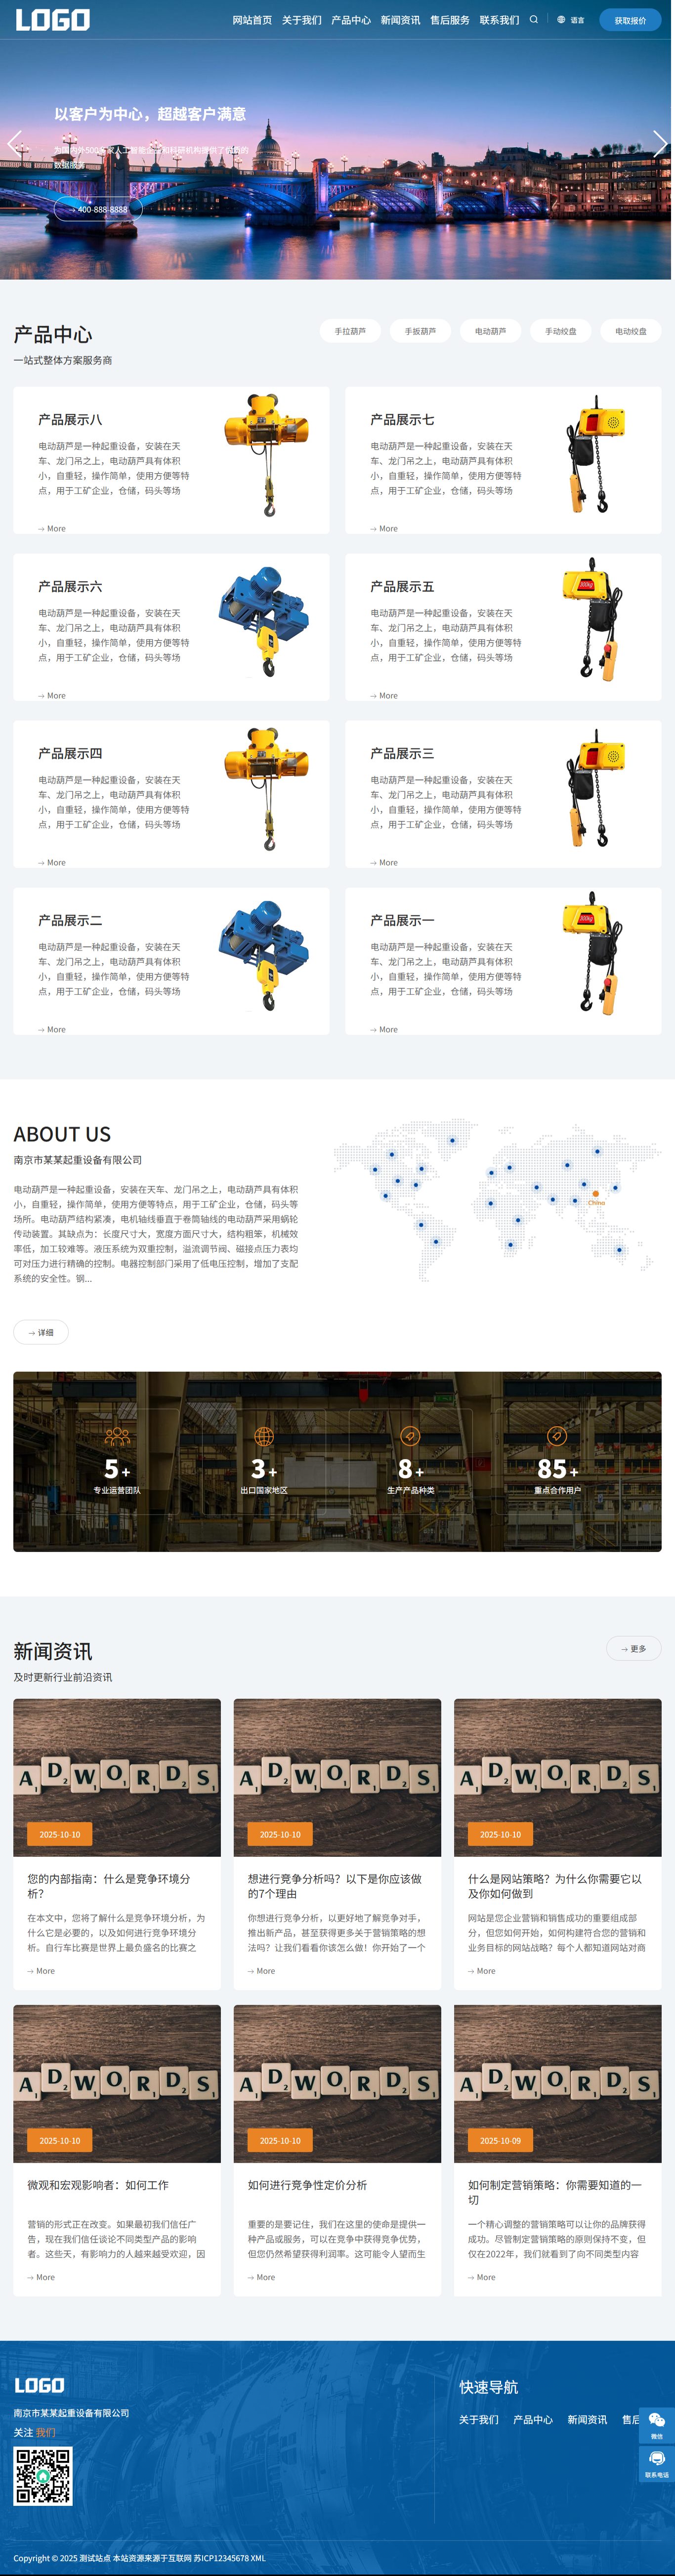
Task: Open 售后服务 in top navigation
Action: coord(450,20)
